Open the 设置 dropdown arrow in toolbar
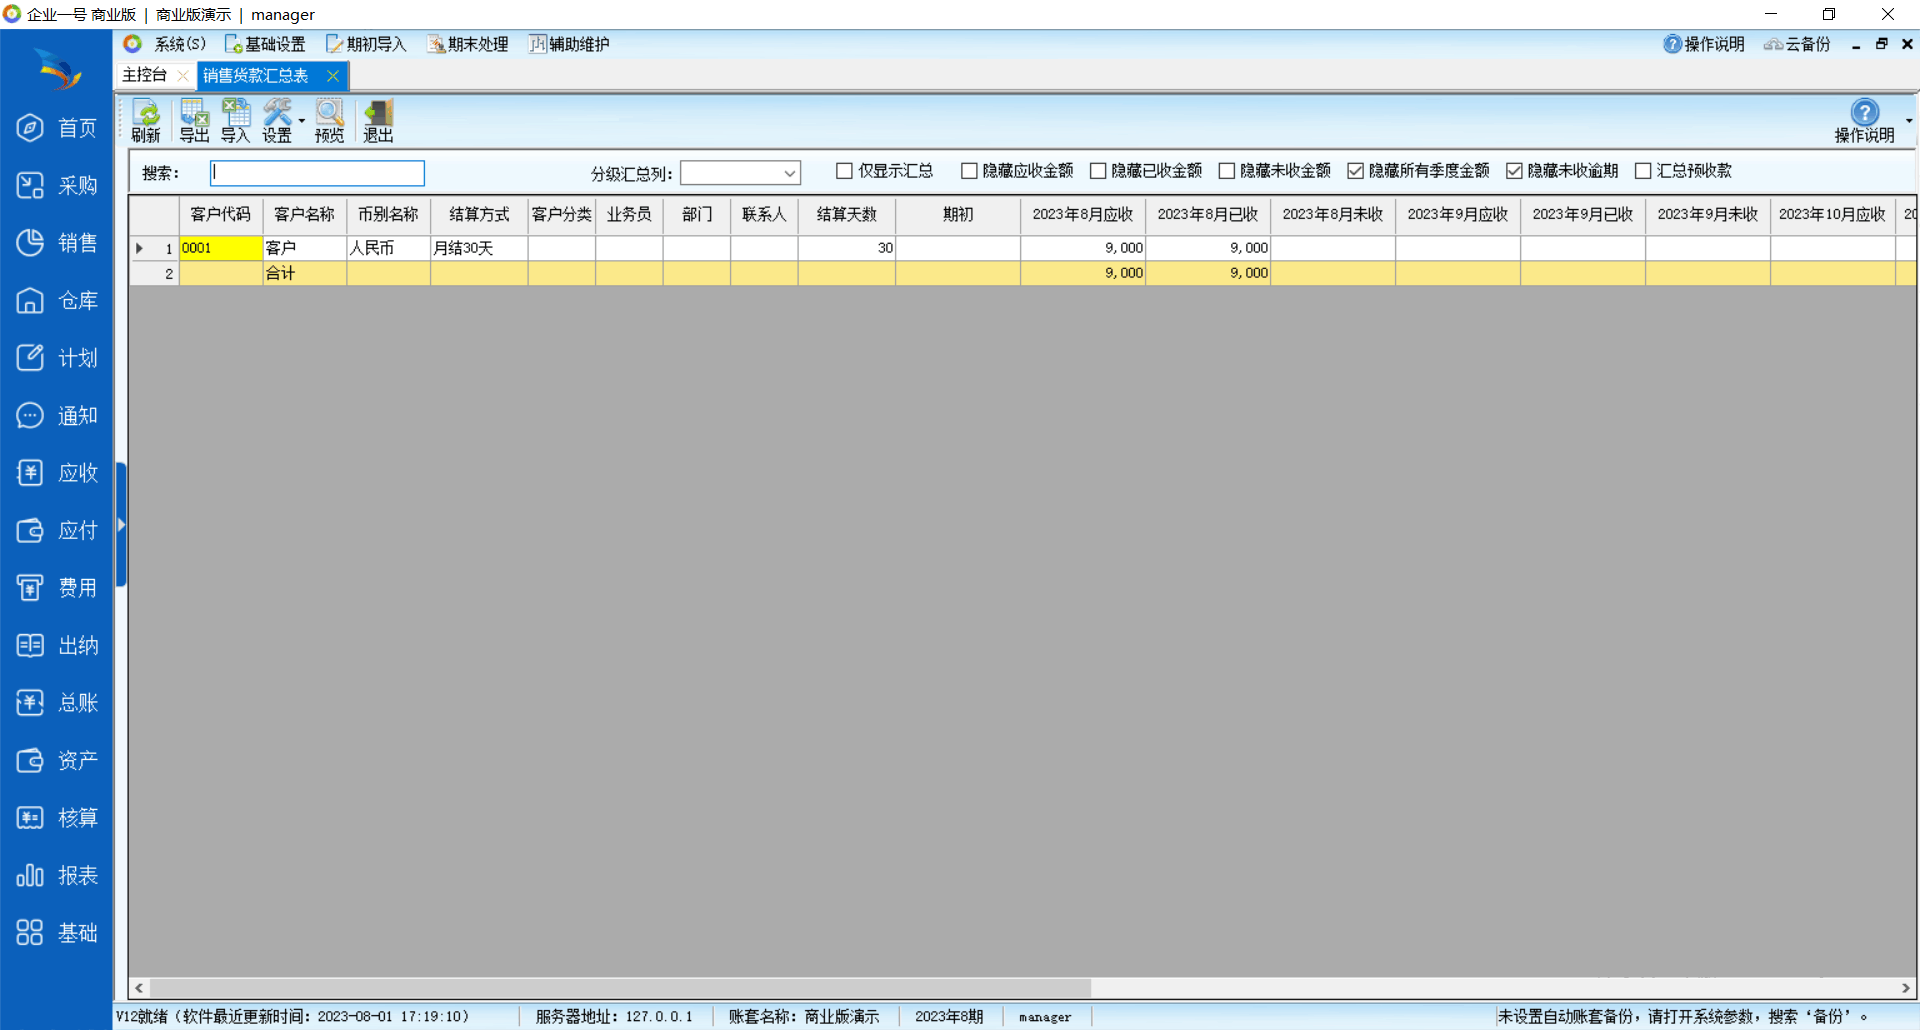 (x=302, y=122)
